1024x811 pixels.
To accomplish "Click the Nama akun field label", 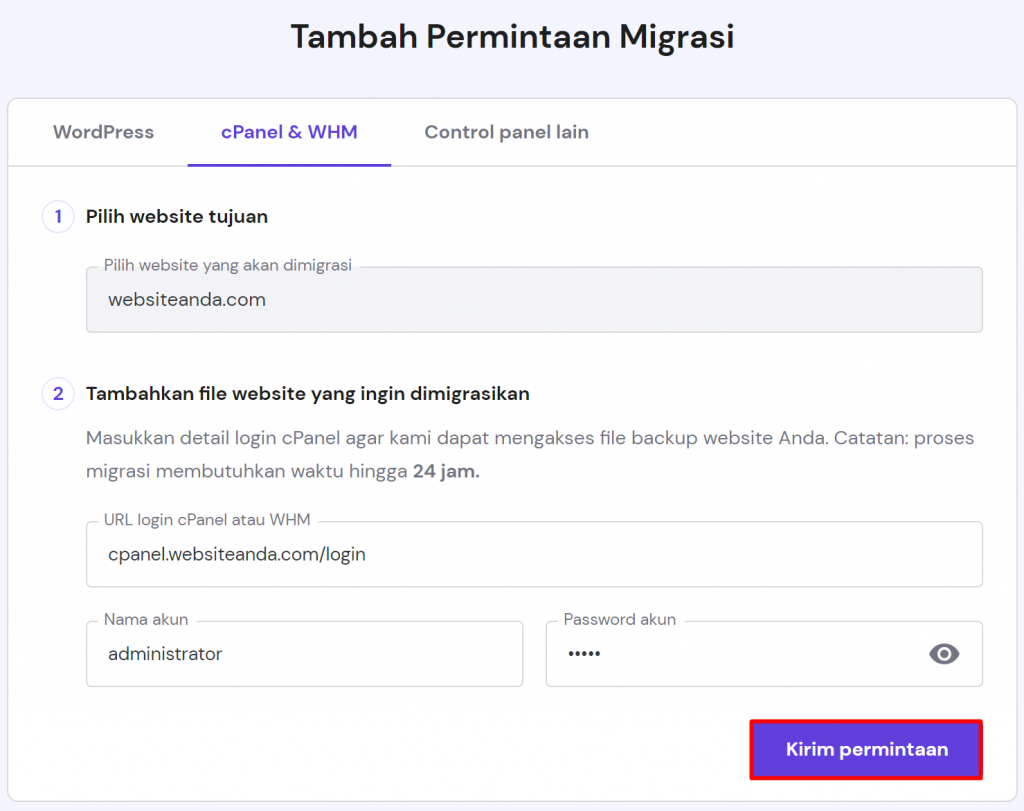I will 146,620.
